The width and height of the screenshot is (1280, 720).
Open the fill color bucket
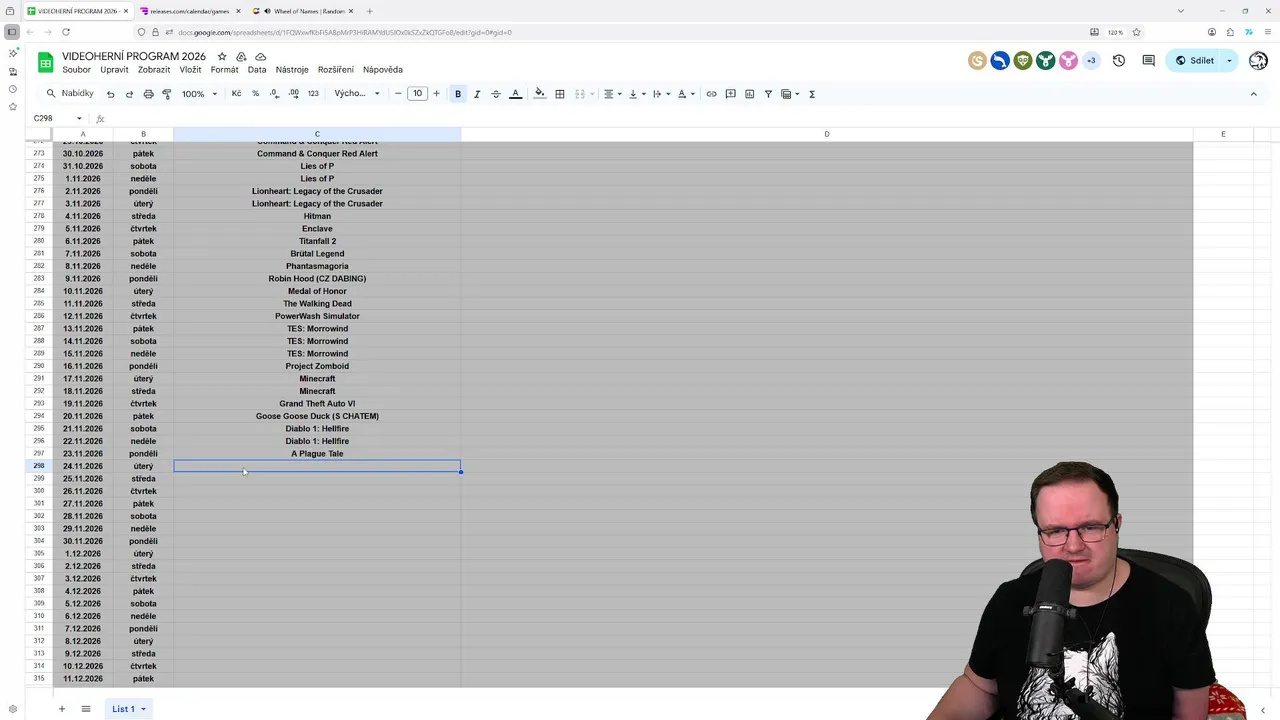[540, 94]
